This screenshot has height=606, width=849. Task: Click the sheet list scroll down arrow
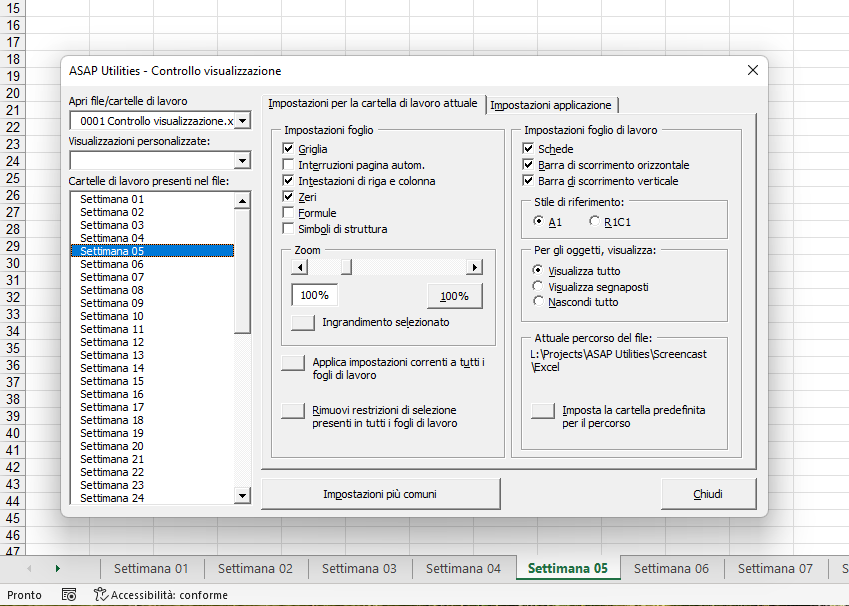point(242,495)
